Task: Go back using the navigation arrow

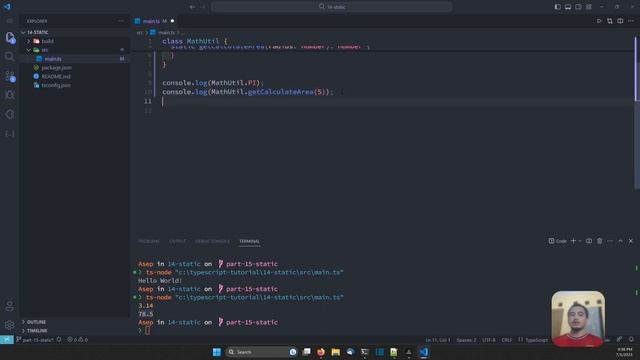Action: pyautogui.click(x=192, y=7)
